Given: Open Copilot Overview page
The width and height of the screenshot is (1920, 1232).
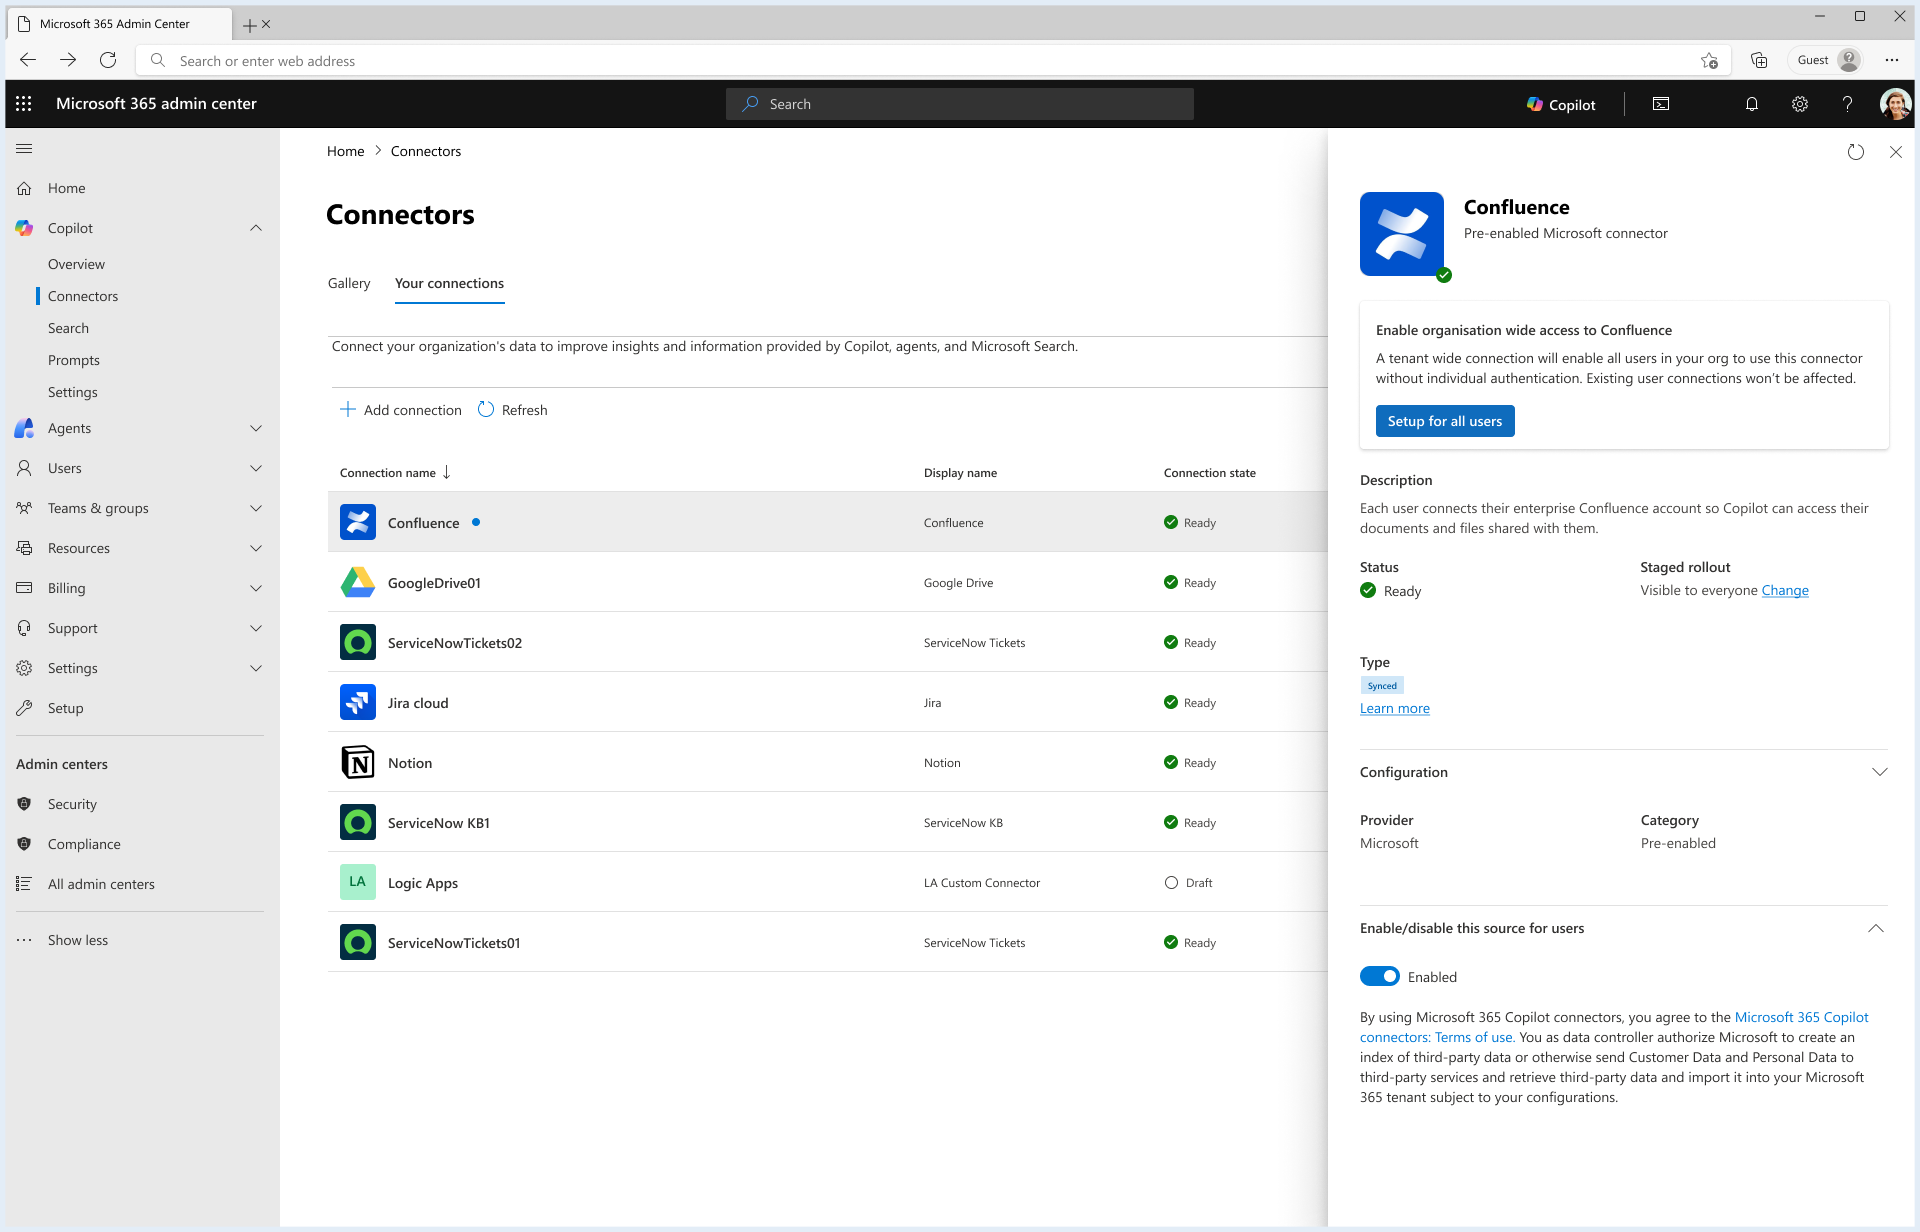Looking at the screenshot, I should 76,264.
